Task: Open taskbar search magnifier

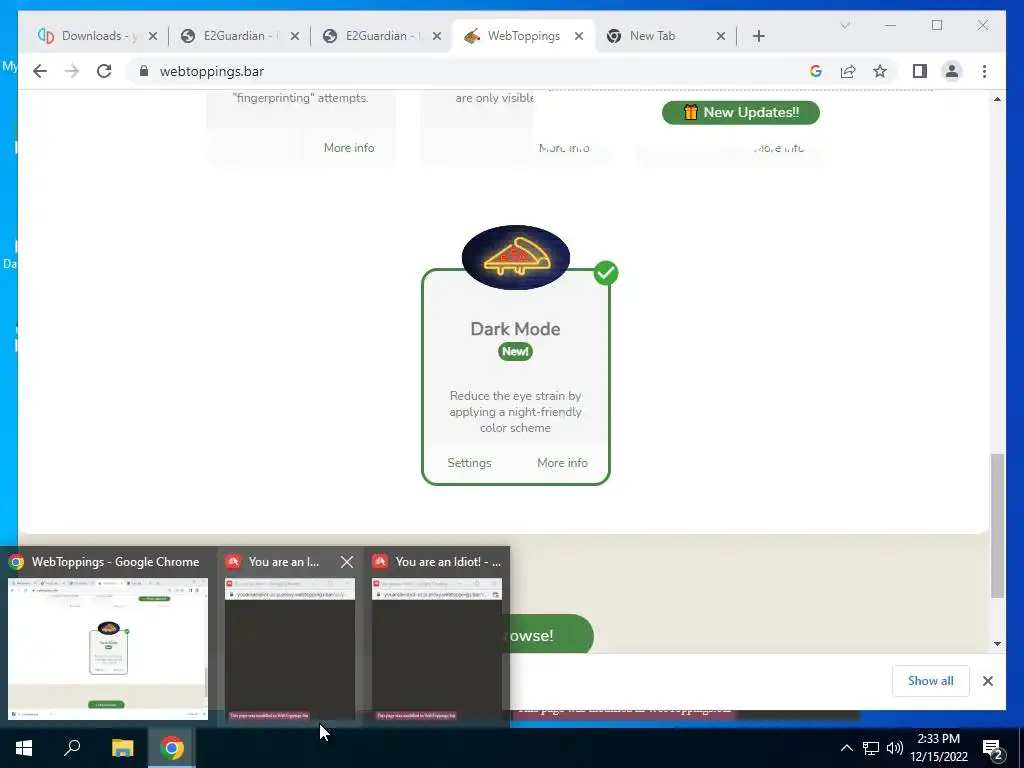Action: [72, 748]
